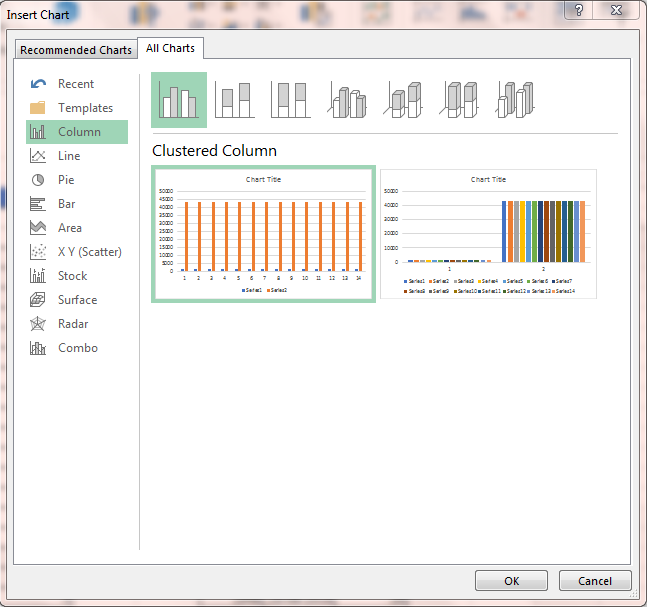This screenshot has width=647, height=607.
Task: Open the Templates chart category
Action: (x=85, y=108)
